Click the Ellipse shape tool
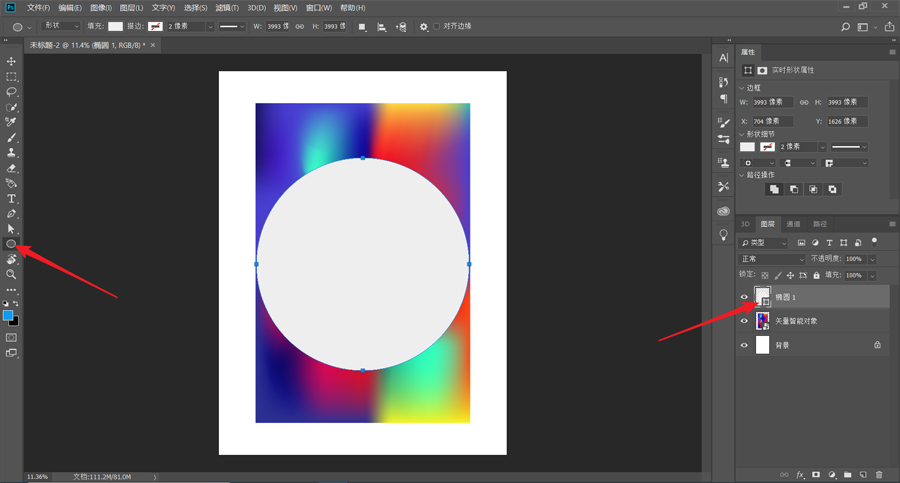This screenshot has width=900, height=483. point(12,244)
